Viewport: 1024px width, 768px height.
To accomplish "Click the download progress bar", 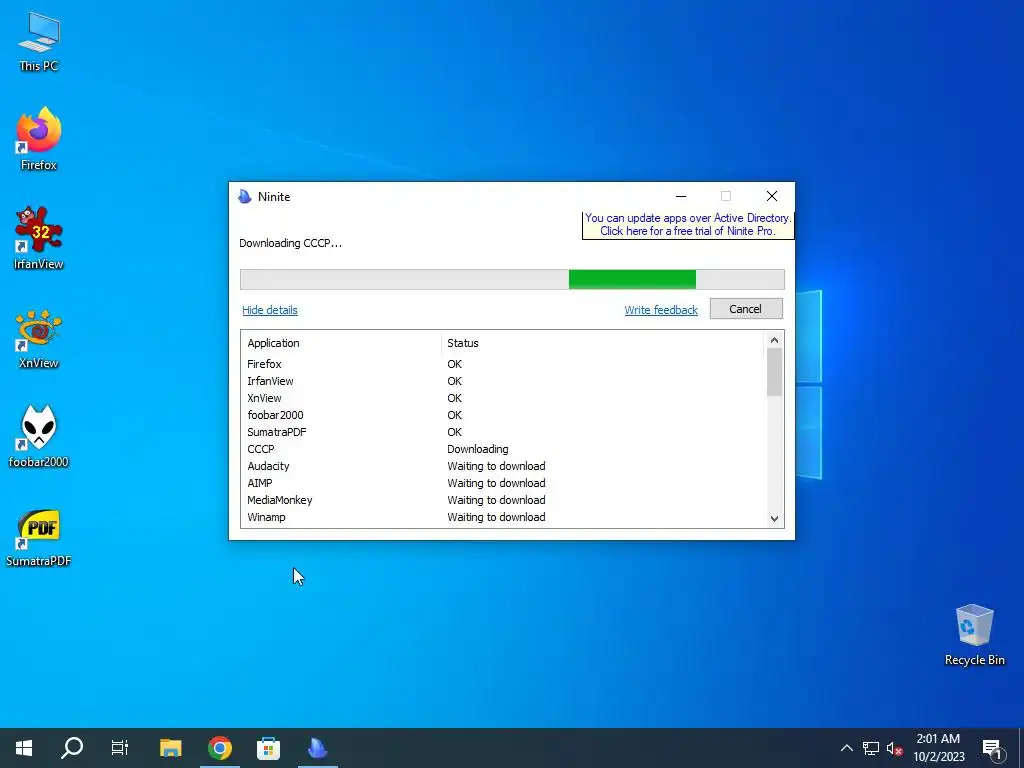I will (512, 280).
